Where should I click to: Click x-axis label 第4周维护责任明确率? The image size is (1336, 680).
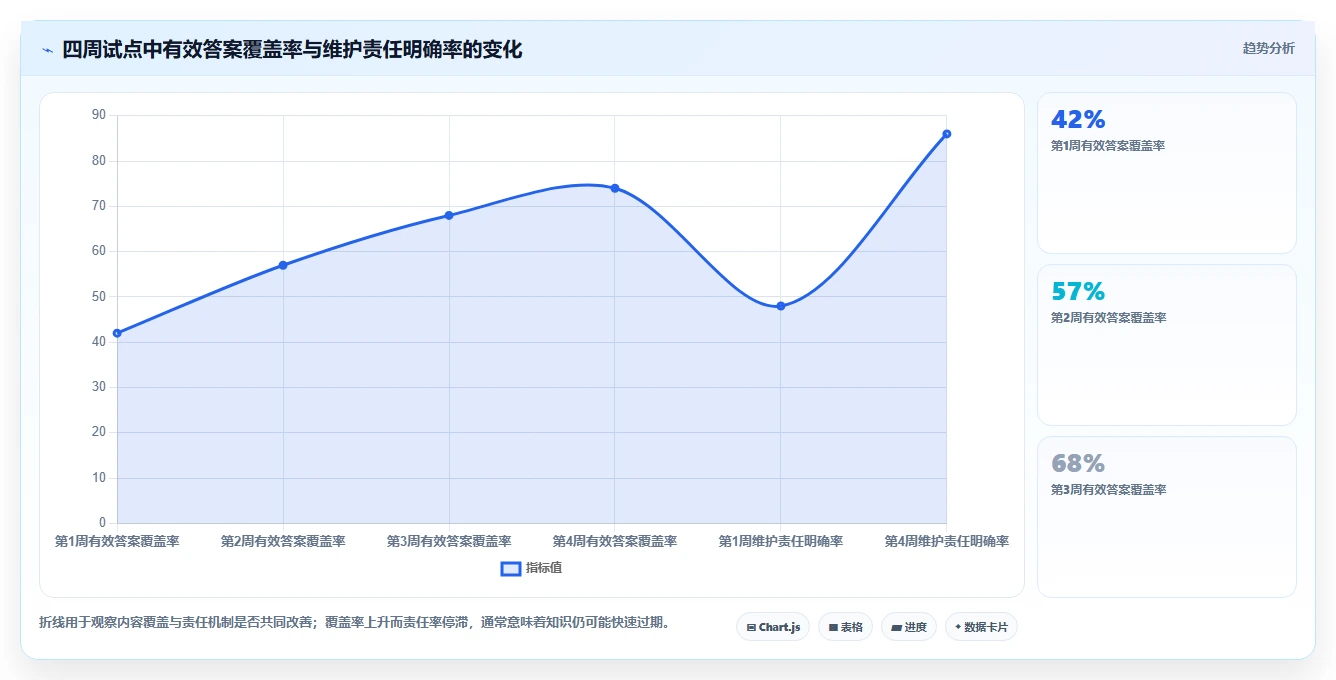point(947,541)
